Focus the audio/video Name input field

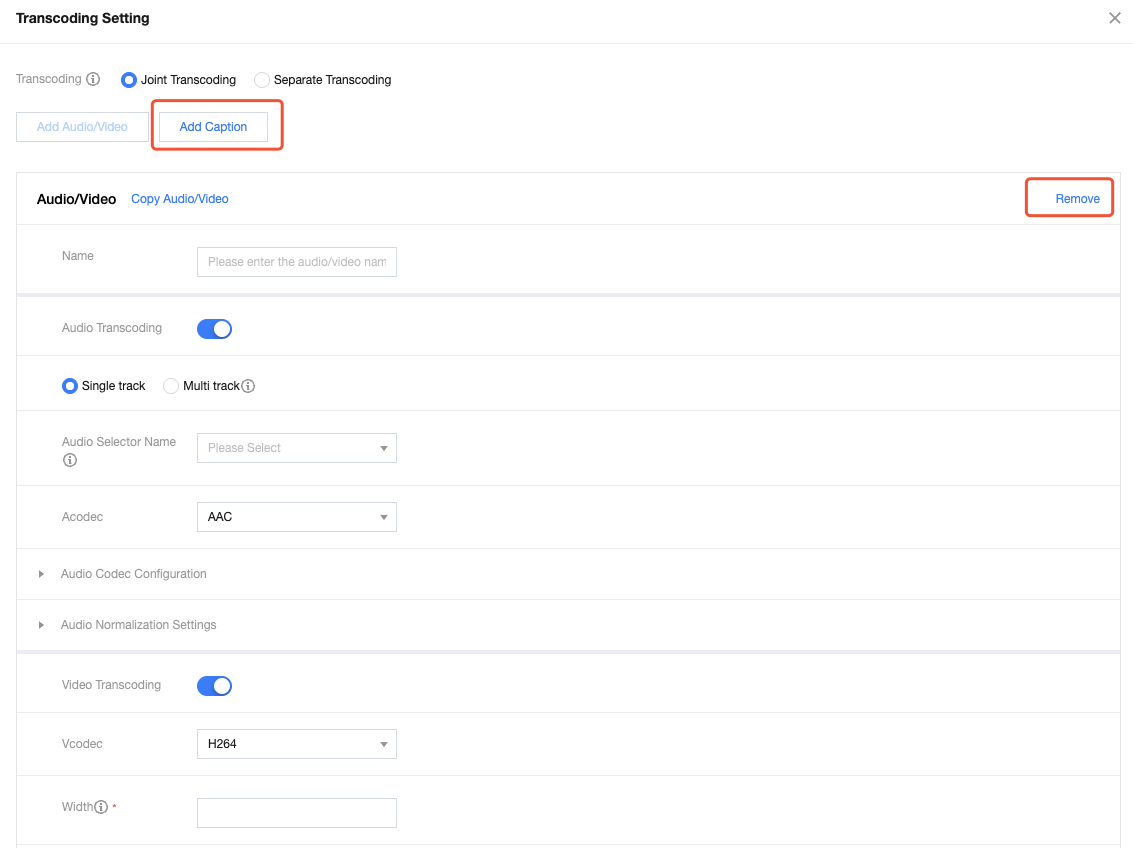click(x=296, y=262)
